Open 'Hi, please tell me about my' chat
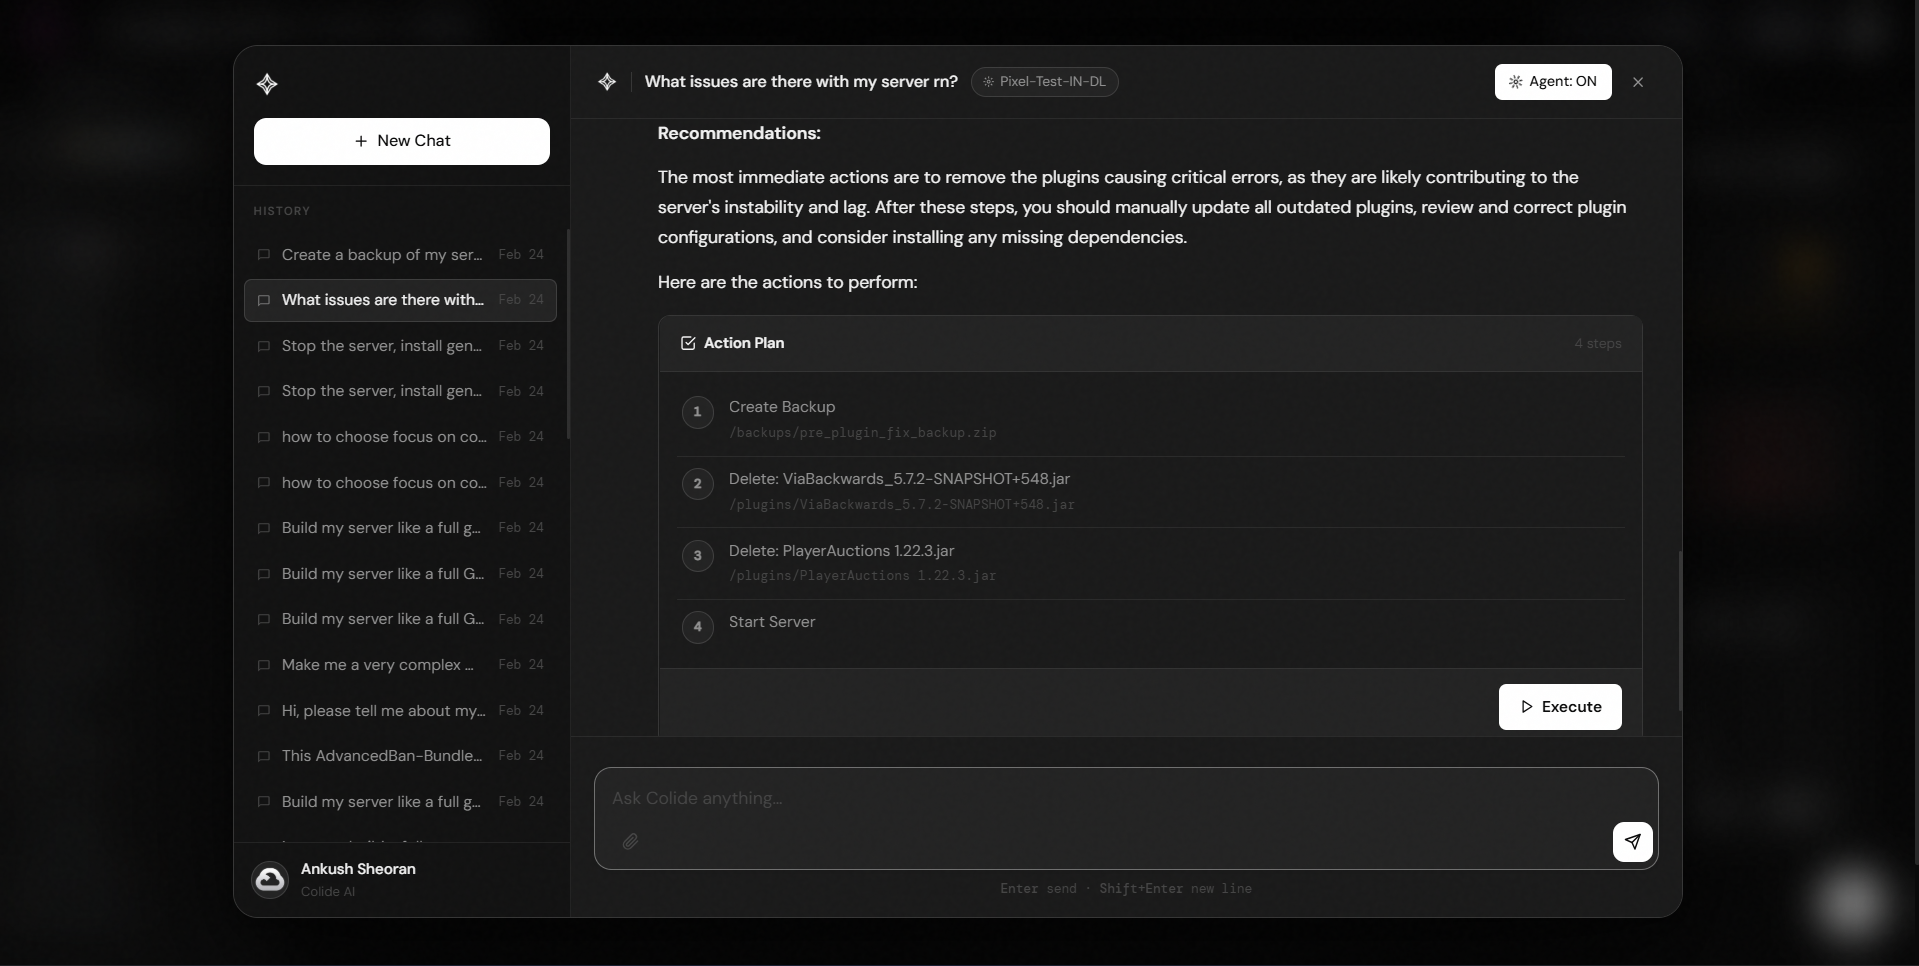This screenshot has height=966, width=1919. click(400, 711)
